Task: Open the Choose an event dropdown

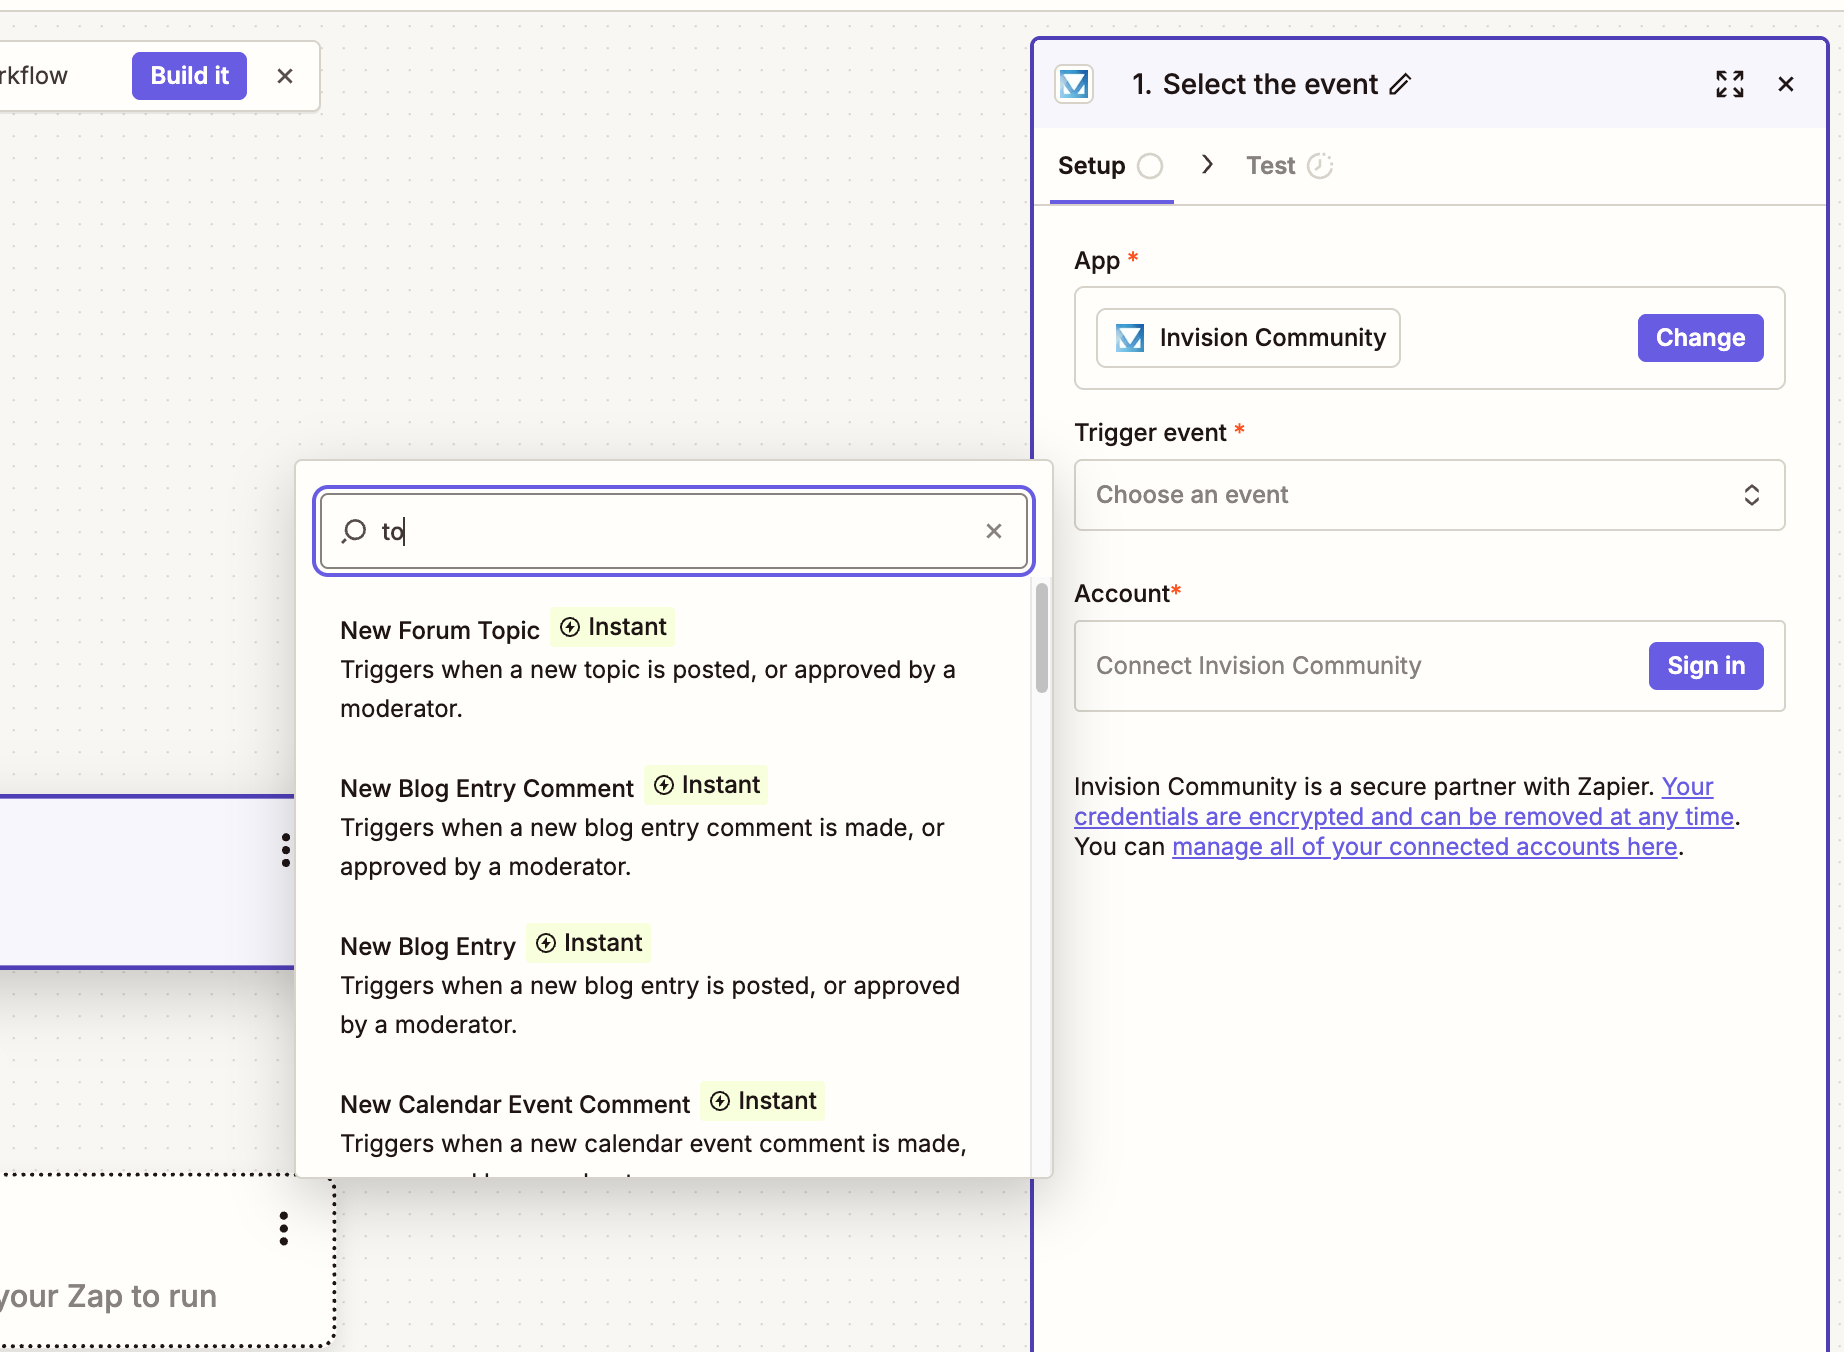Action: pyautogui.click(x=1429, y=495)
